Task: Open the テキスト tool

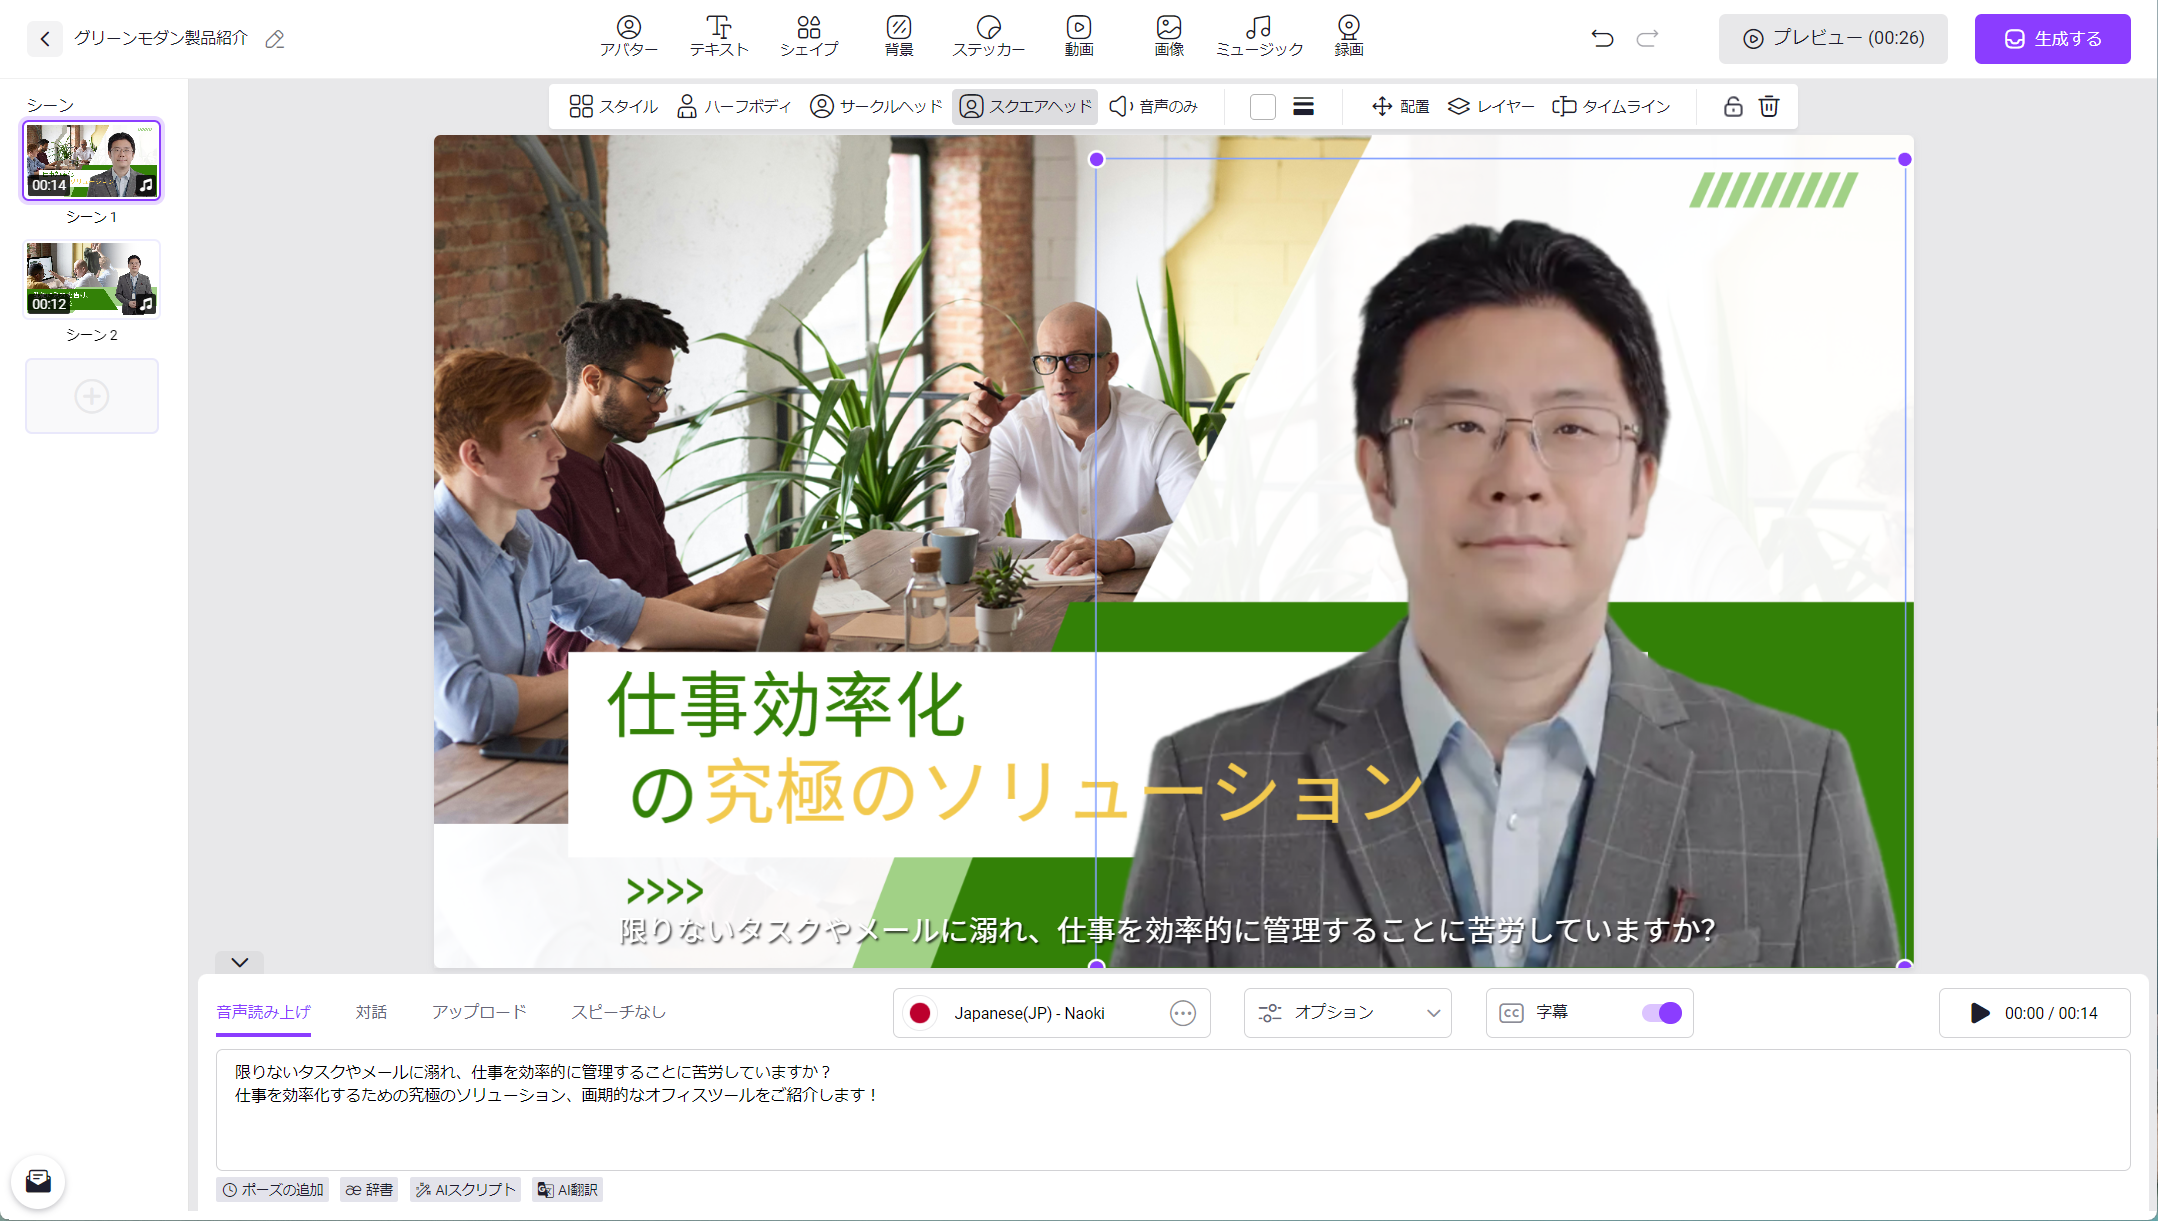Action: pyautogui.click(x=718, y=36)
